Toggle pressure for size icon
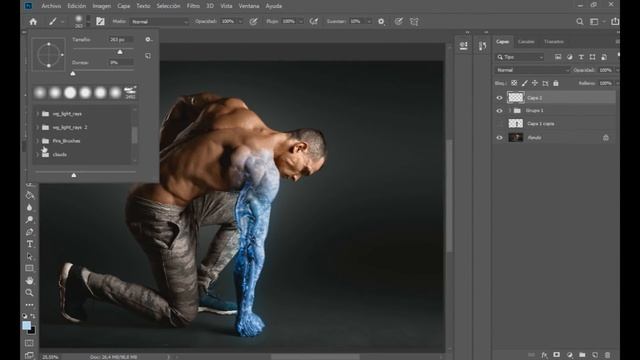Viewport: 640px width, 360px height. [x=399, y=22]
